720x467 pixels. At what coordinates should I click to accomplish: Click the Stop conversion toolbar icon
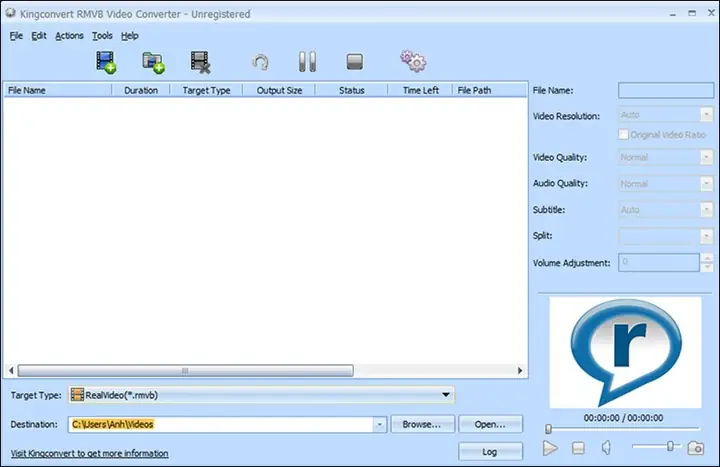(354, 62)
